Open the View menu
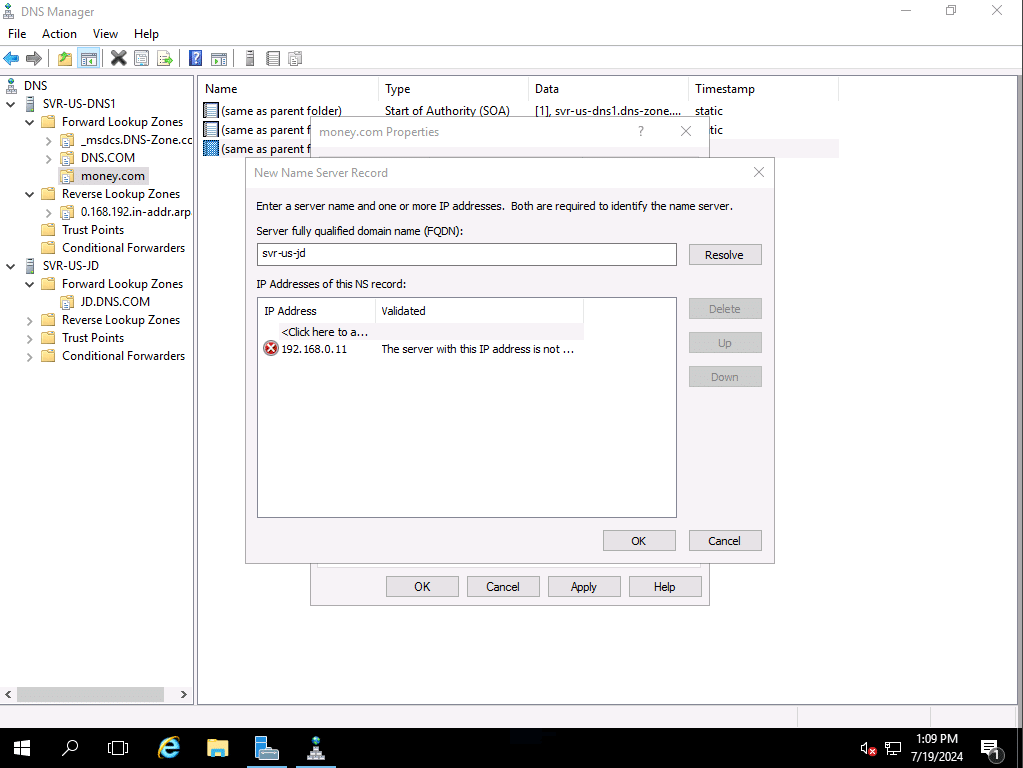The width and height of the screenshot is (1023, 768). pyautogui.click(x=105, y=34)
